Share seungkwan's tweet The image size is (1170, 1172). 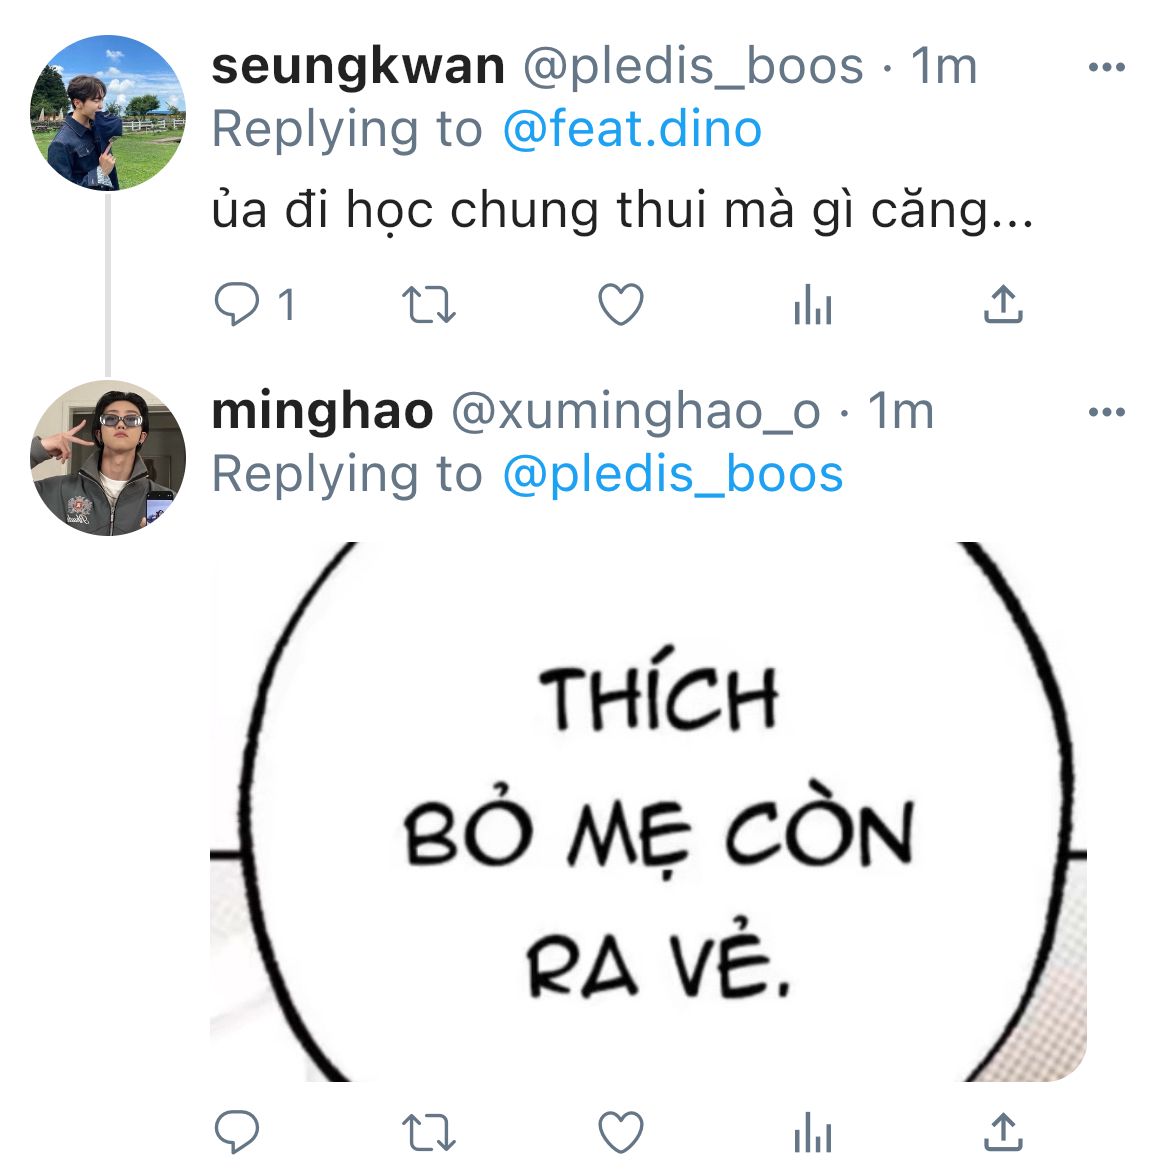click(x=1003, y=303)
